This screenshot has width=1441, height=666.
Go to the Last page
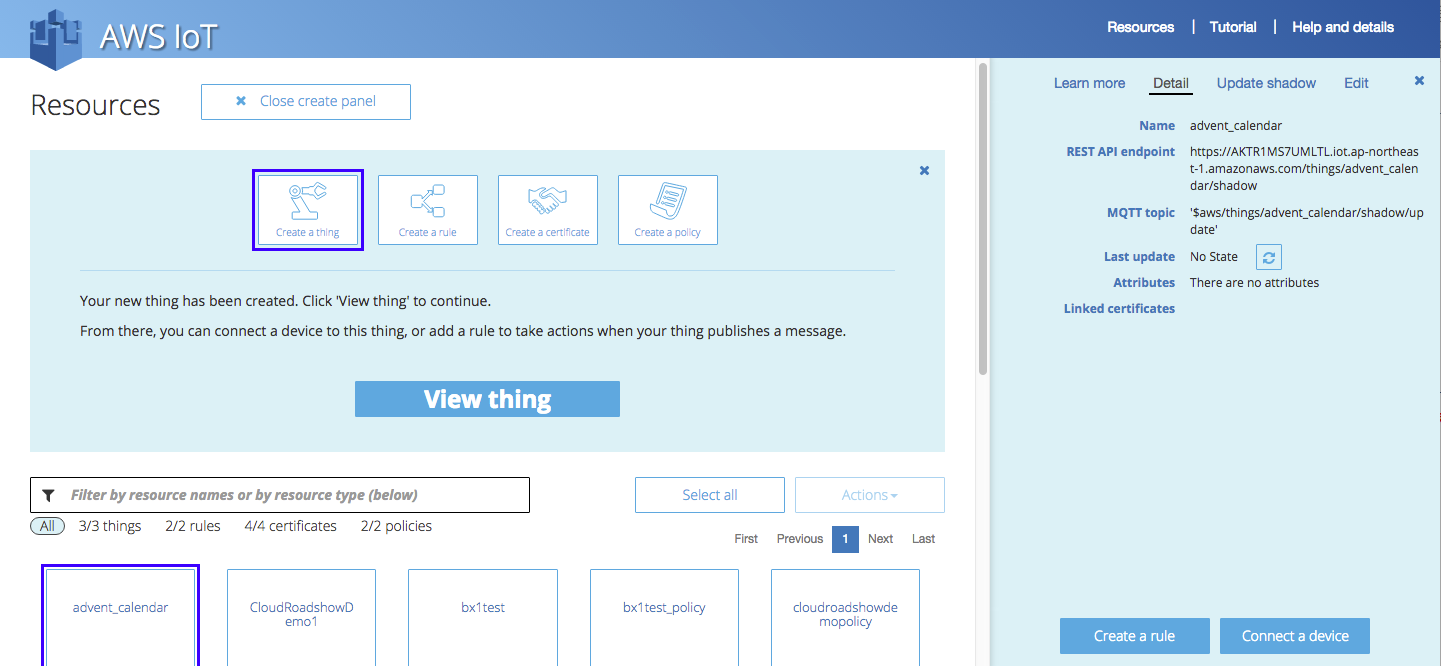pos(923,539)
